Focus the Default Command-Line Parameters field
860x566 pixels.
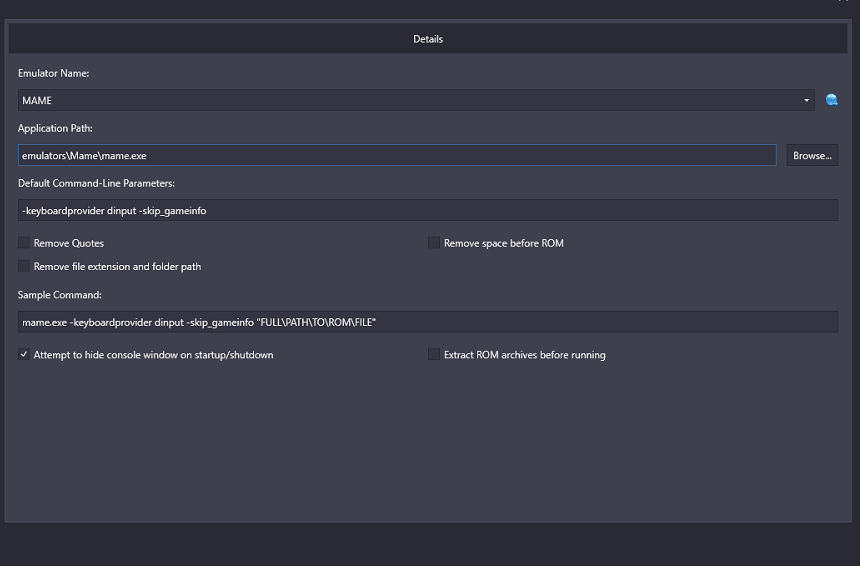point(428,210)
